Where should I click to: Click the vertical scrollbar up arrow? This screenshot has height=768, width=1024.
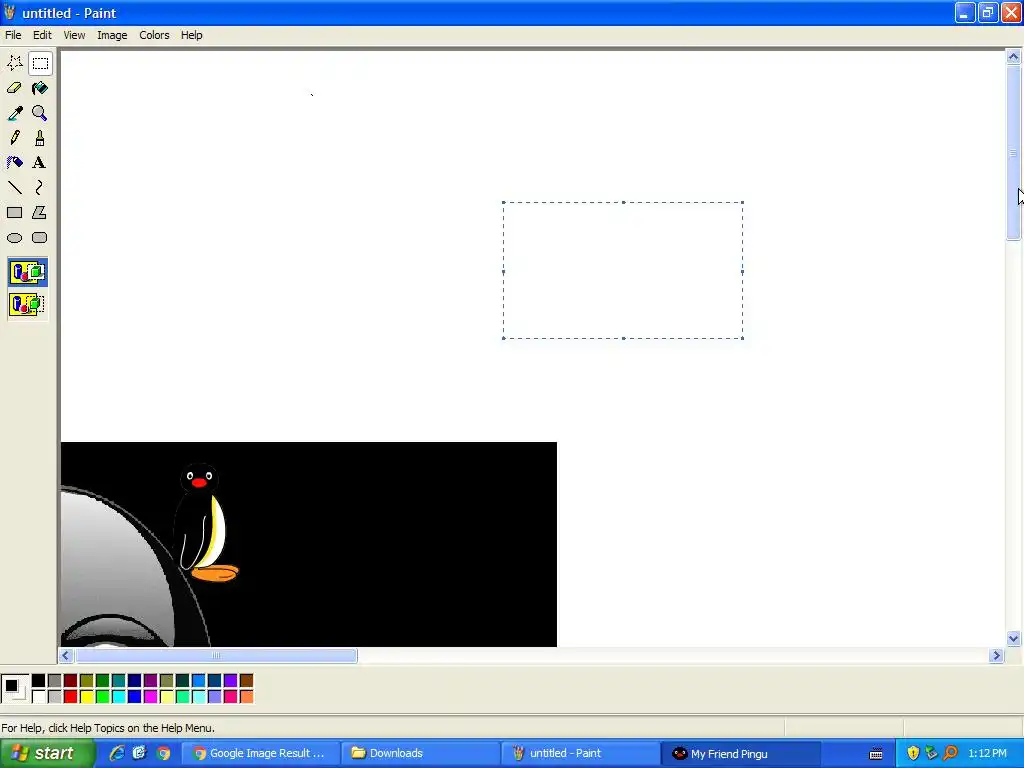coord(1014,57)
